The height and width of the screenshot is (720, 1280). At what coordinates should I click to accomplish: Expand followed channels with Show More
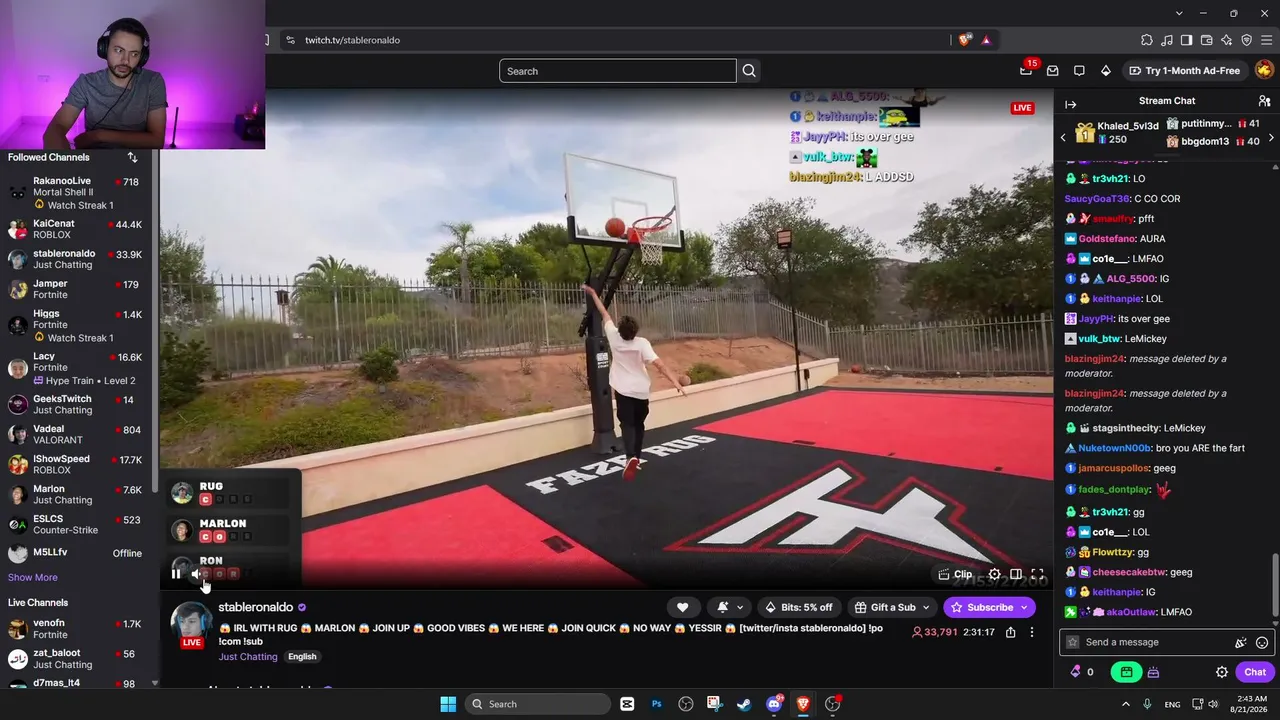coord(33,577)
